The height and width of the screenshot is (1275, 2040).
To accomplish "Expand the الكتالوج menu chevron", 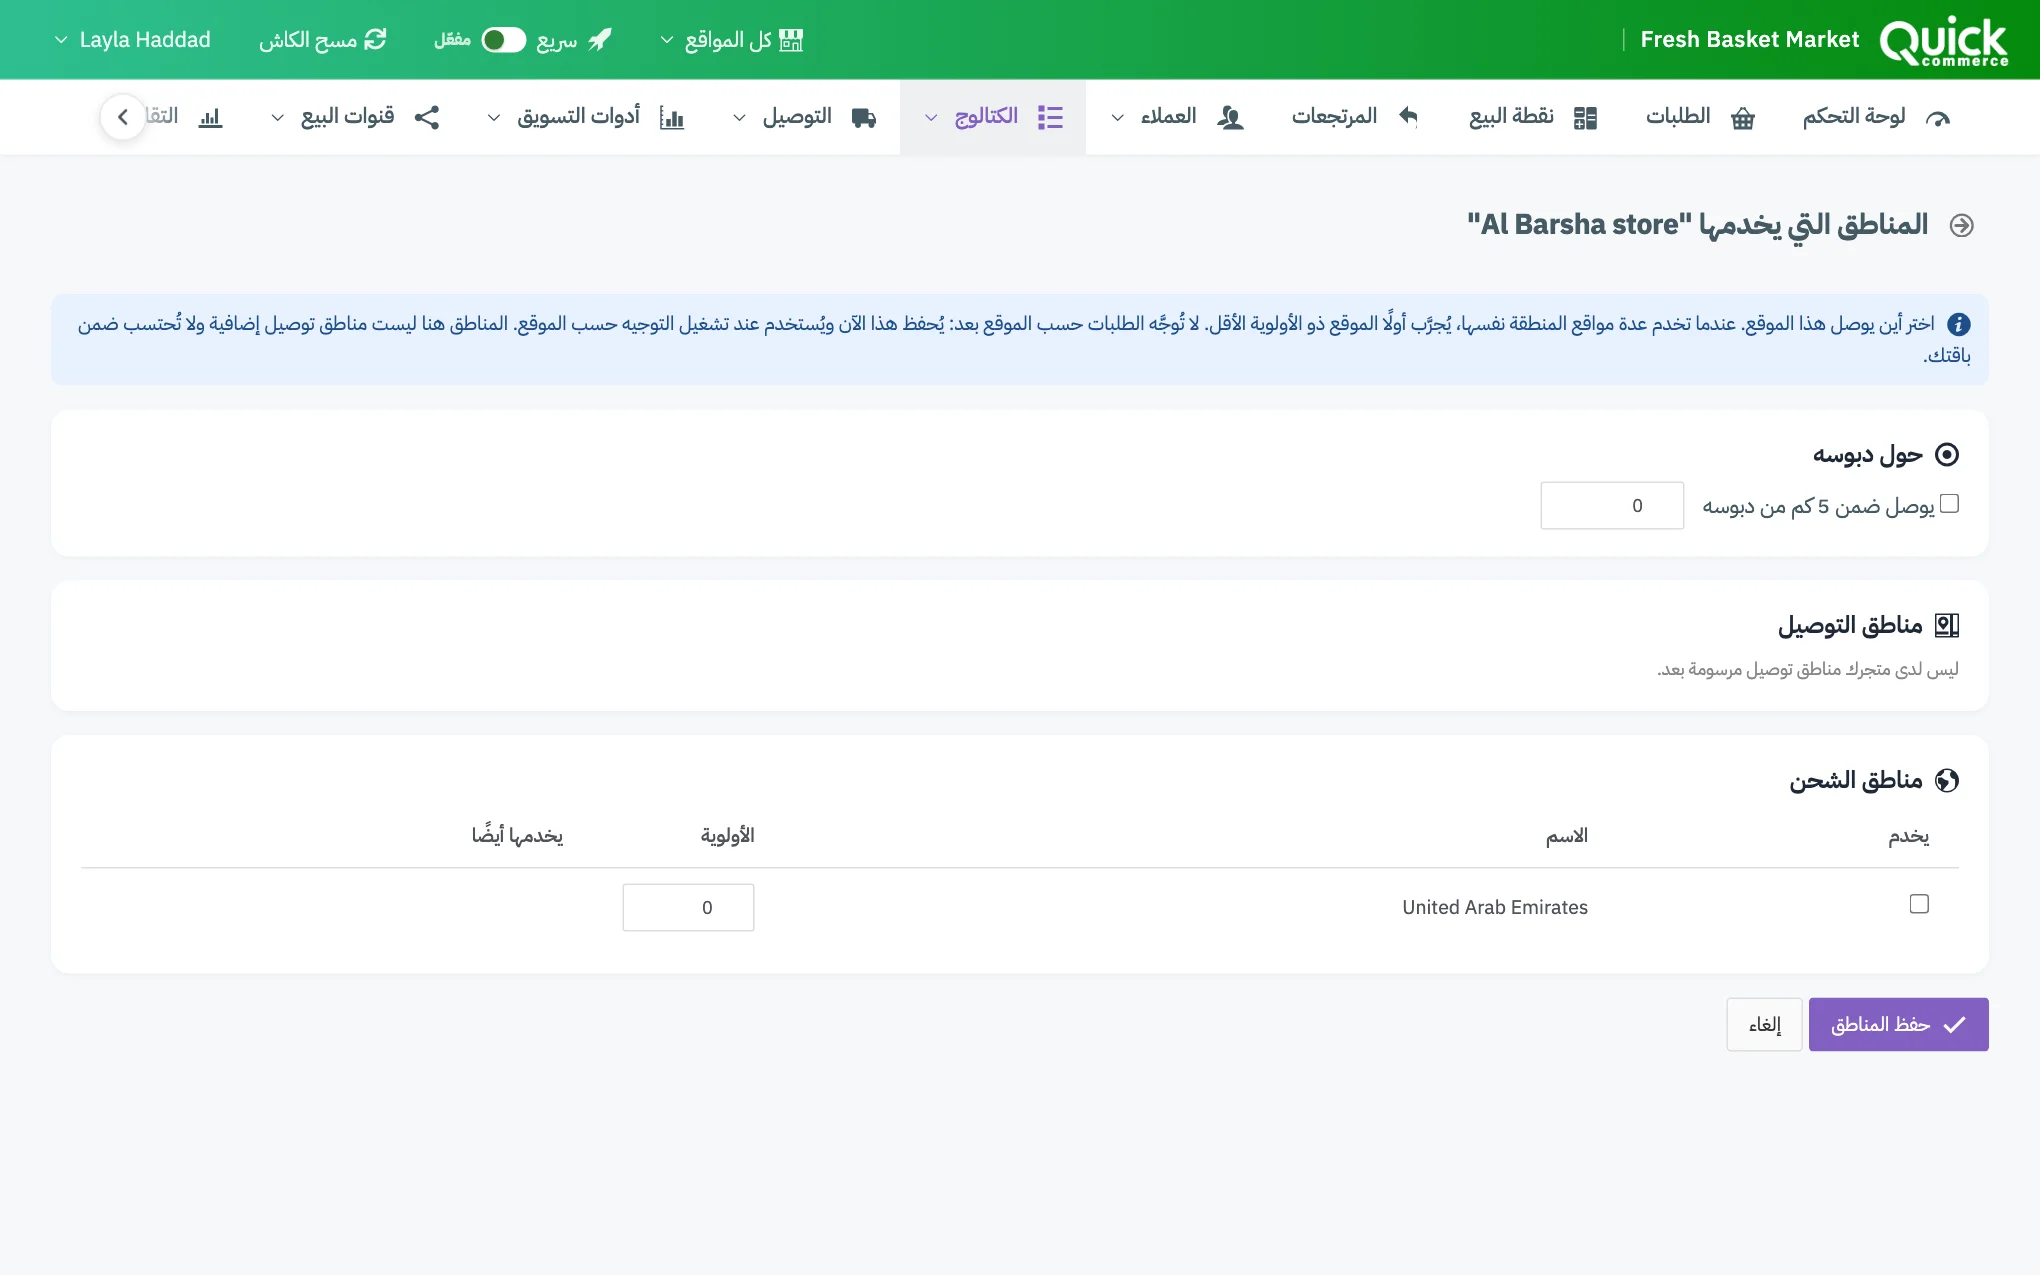I will click(931, 118).
